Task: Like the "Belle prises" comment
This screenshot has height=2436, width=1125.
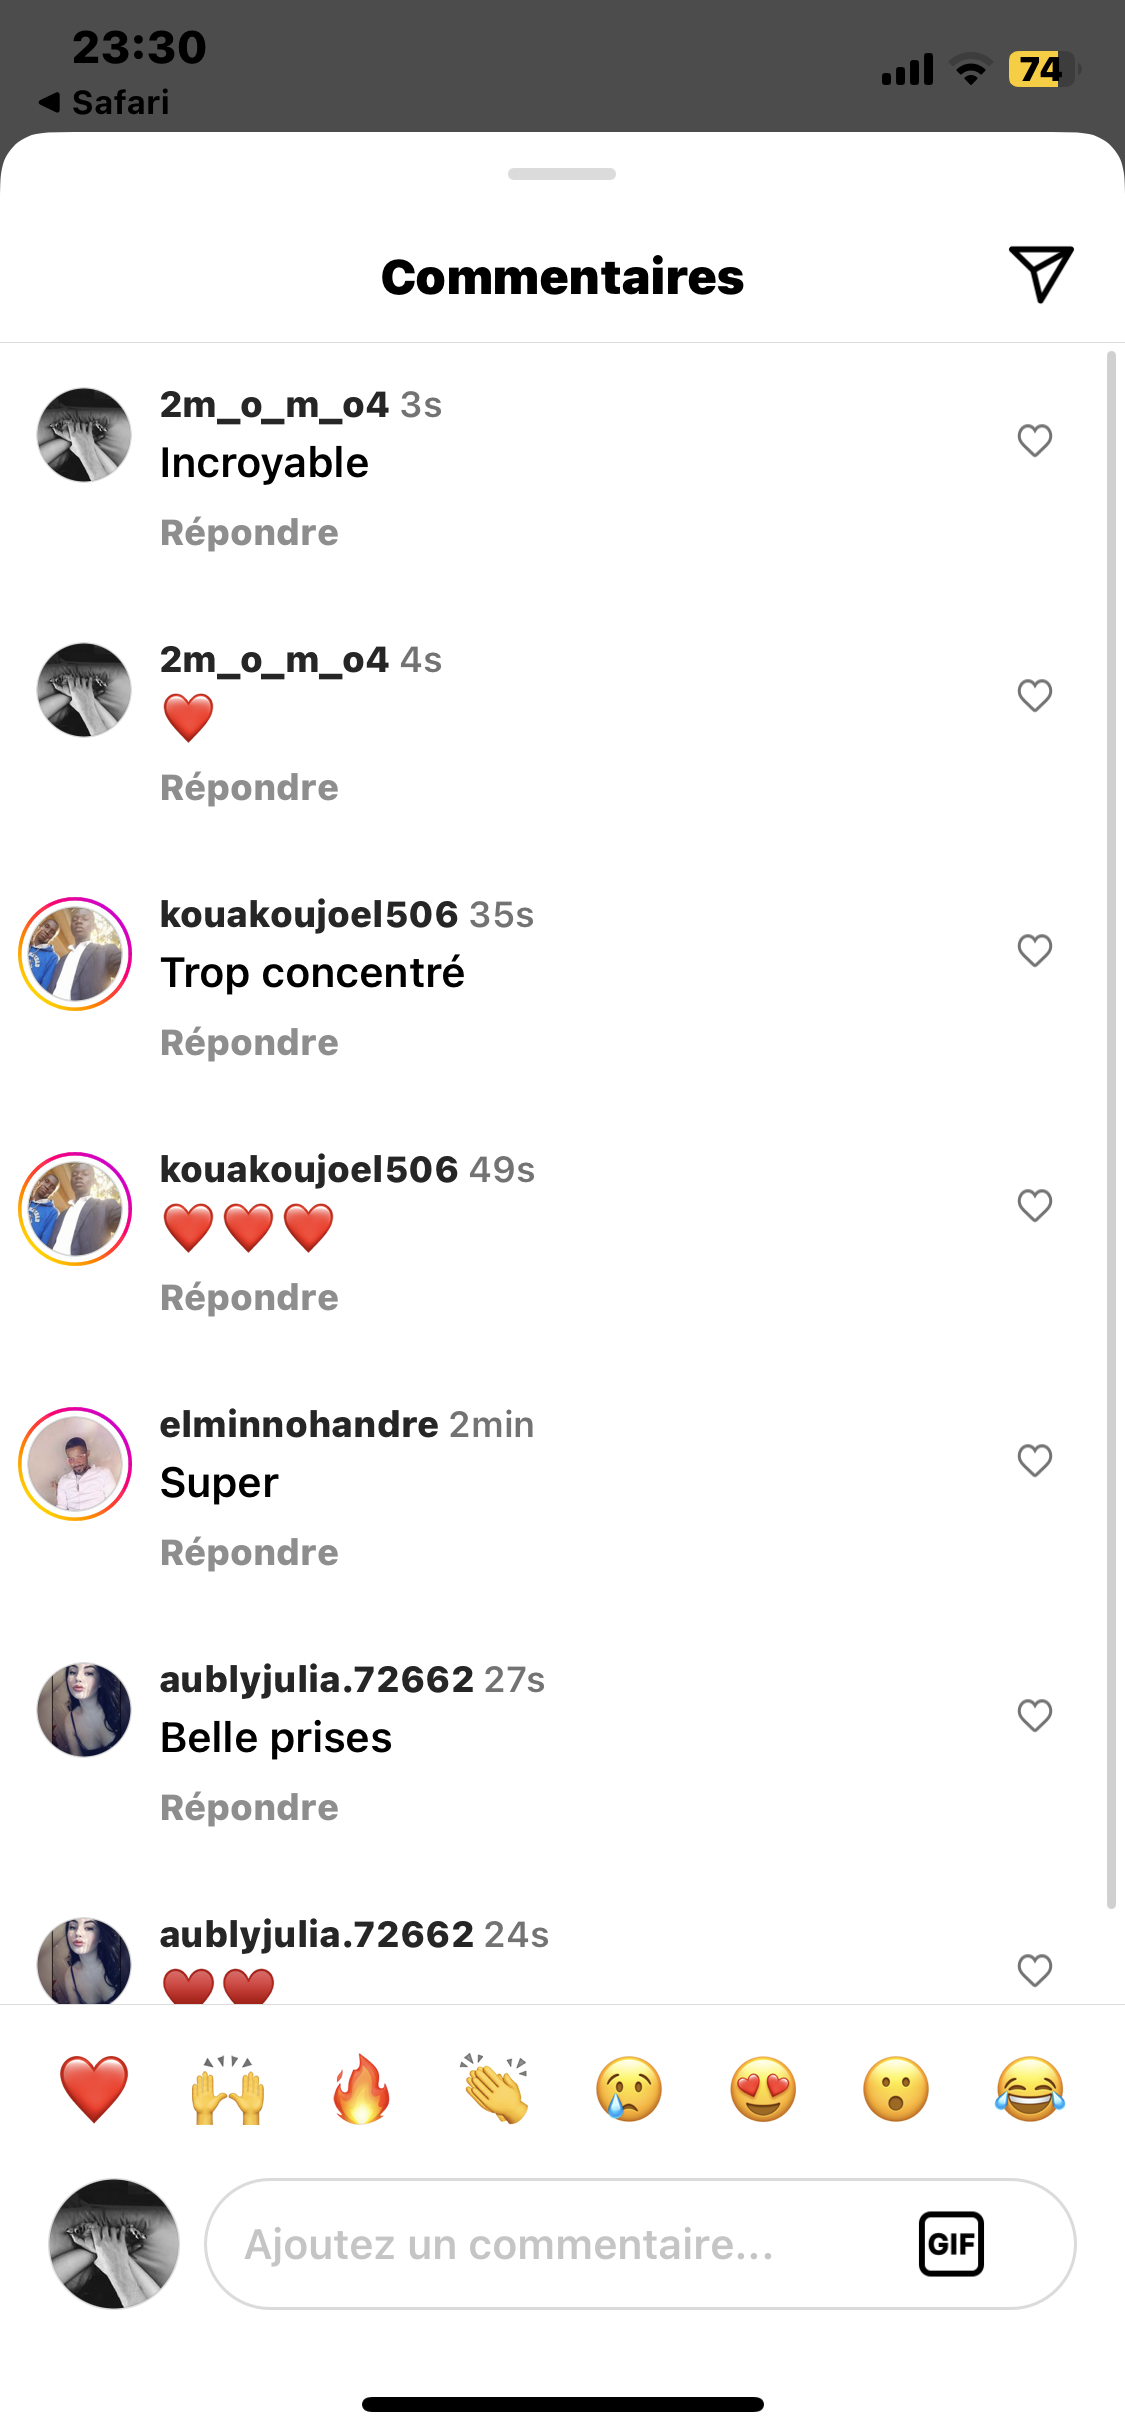Action: point(1035,1715)
